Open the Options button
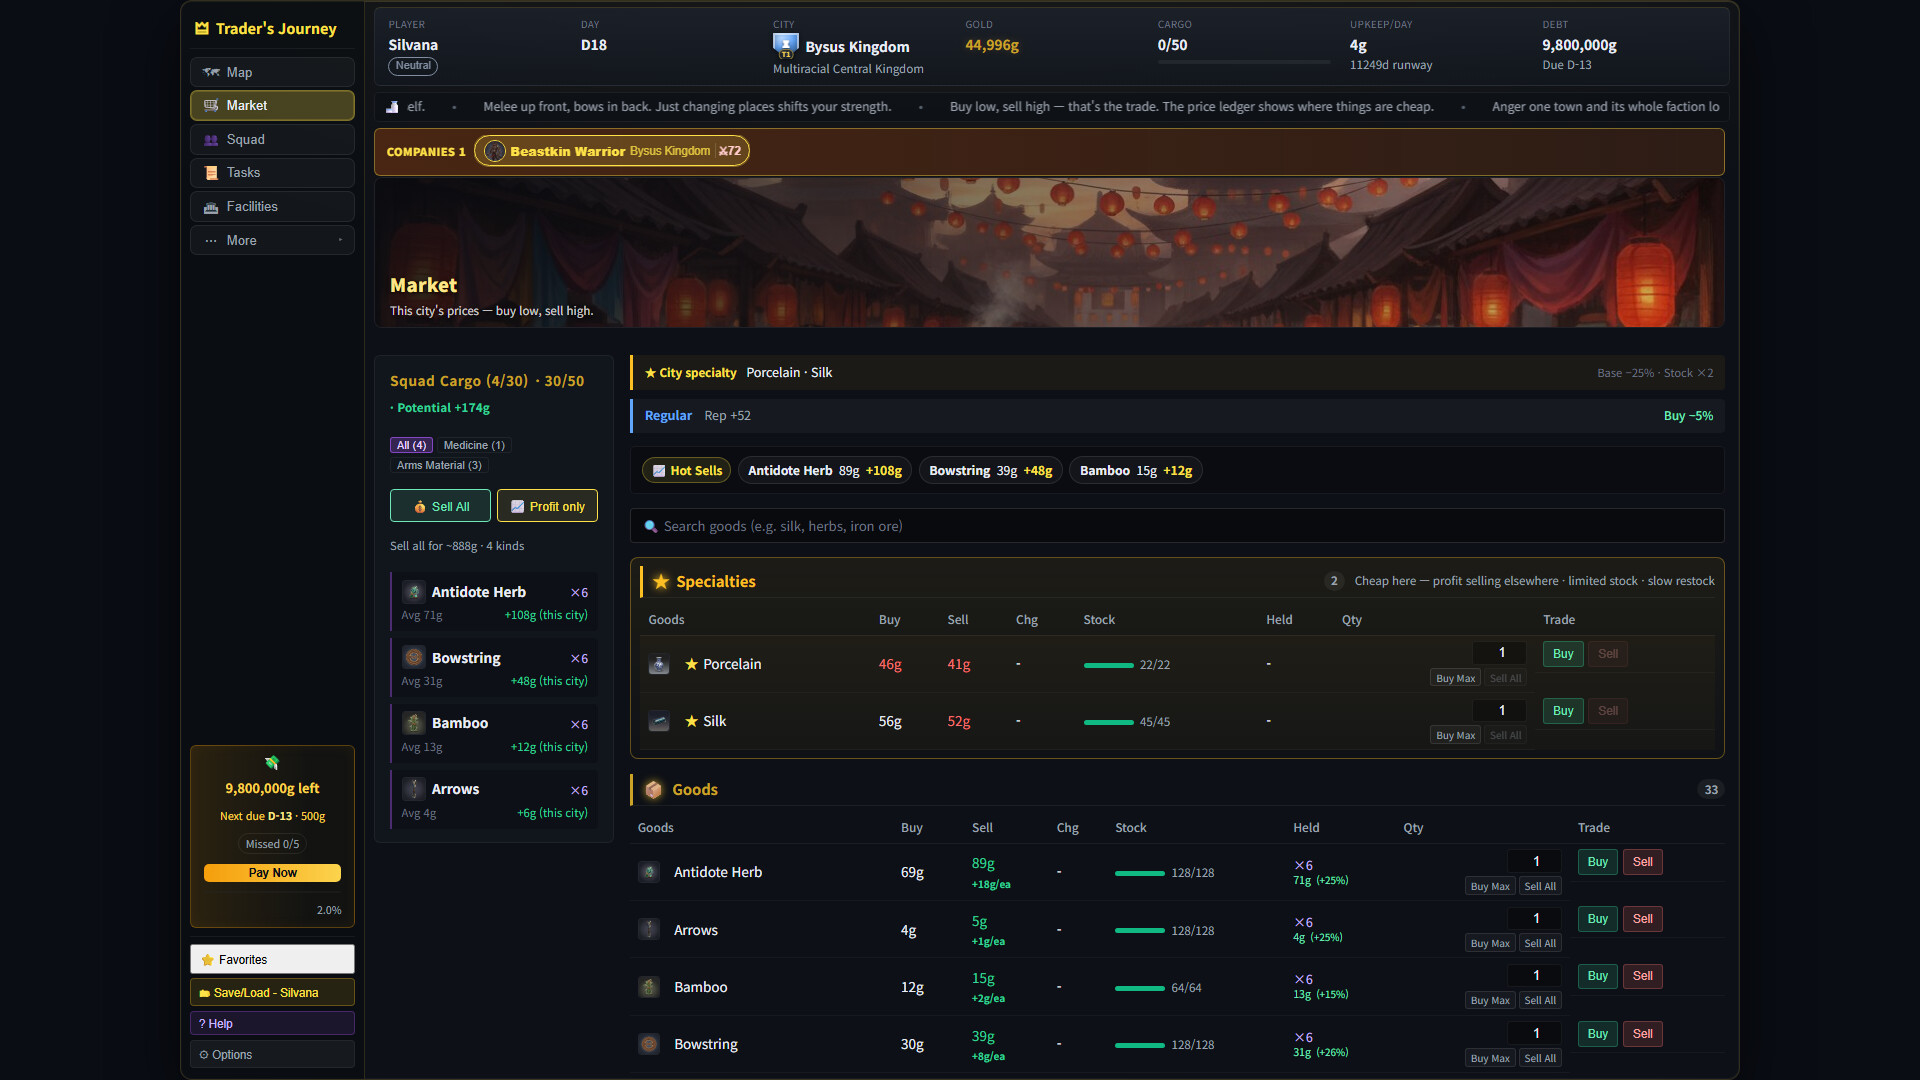The image size is (1920, 1080). [272, 1054]
